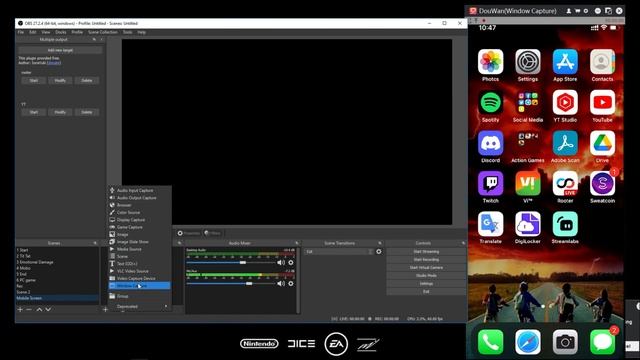Remove selected scene with minus icon
The height and width of the screenshot is (360, 640).
(29, 309)
